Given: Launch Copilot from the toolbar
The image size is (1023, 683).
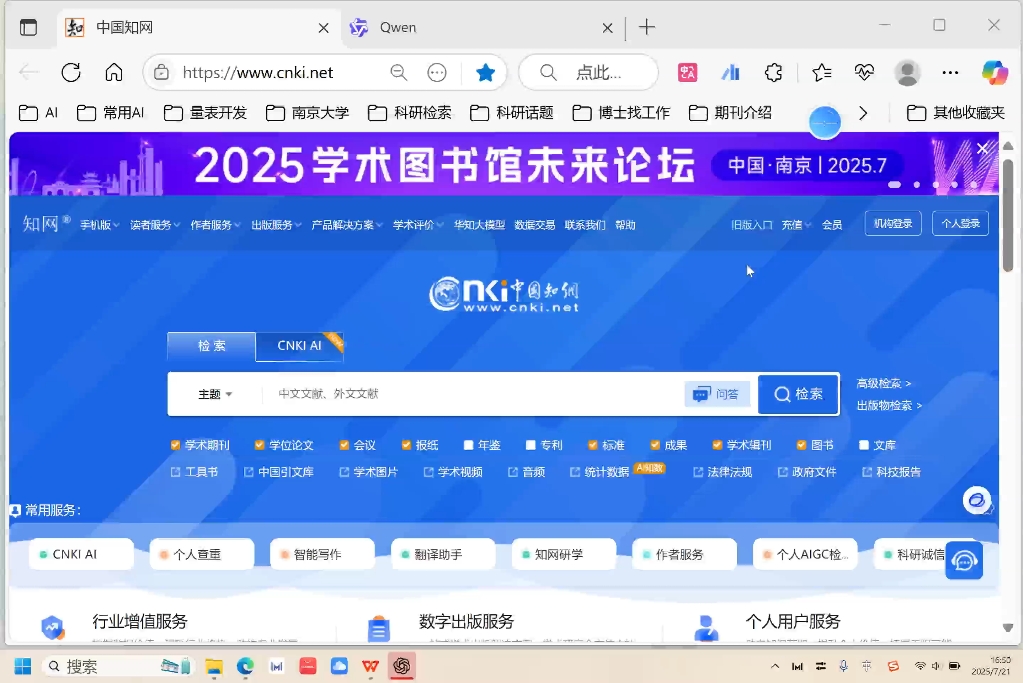Looking at the screenshot, I should click(994, 72).
